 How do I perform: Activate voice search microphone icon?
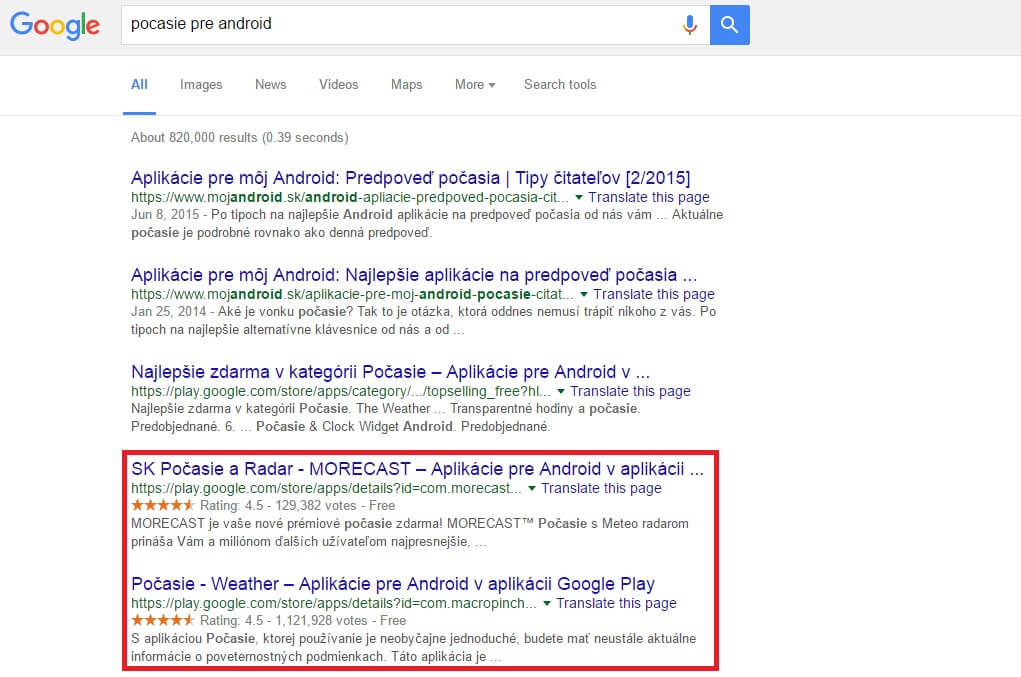(x=690, y=25)
